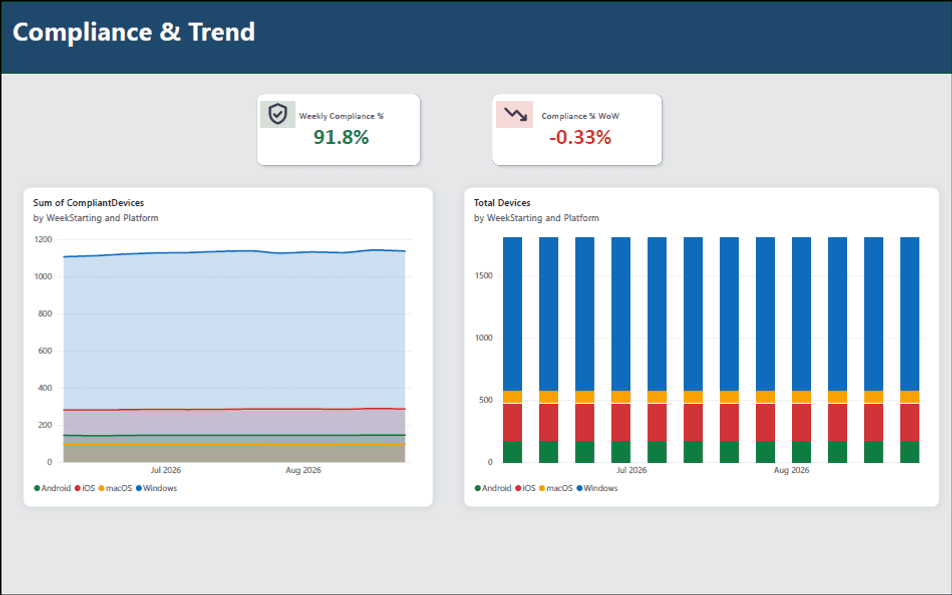Click Aug 2026 label on Total Devices axis
The height and width of the screenshot is (595, 952).
[x=792, y=470]
